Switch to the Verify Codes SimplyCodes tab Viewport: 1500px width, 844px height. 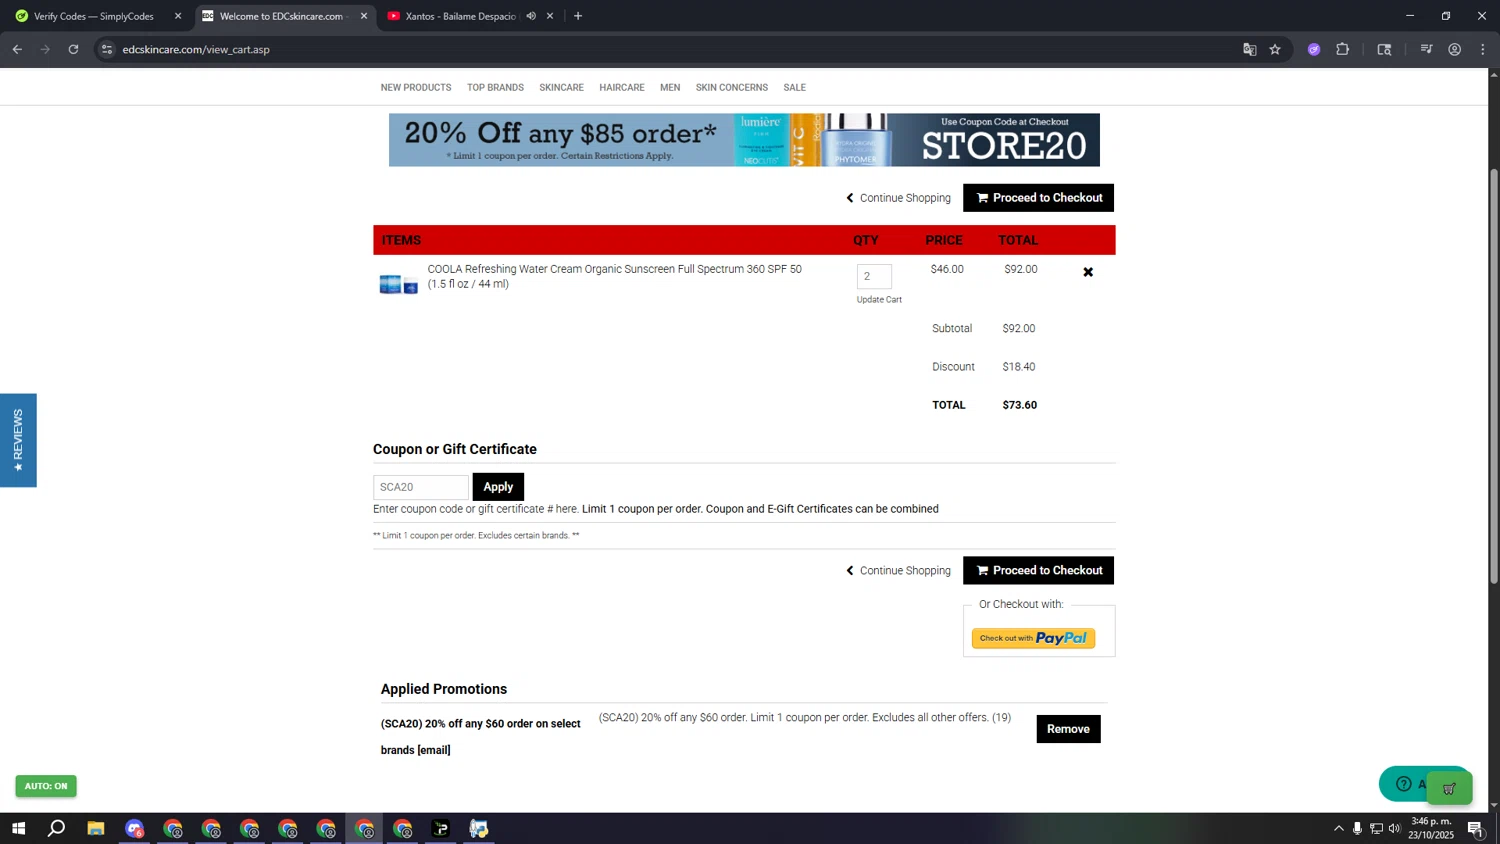point(93,16)
